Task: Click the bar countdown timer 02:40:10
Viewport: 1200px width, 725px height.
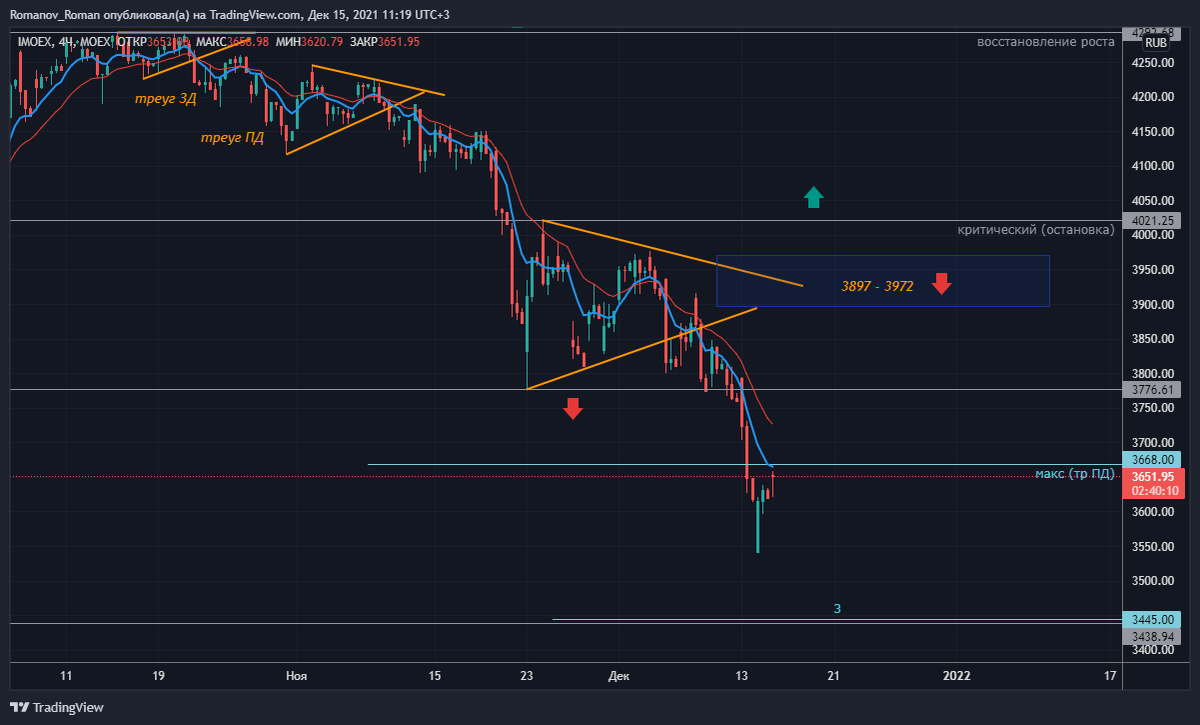Action: [1152, 491]
